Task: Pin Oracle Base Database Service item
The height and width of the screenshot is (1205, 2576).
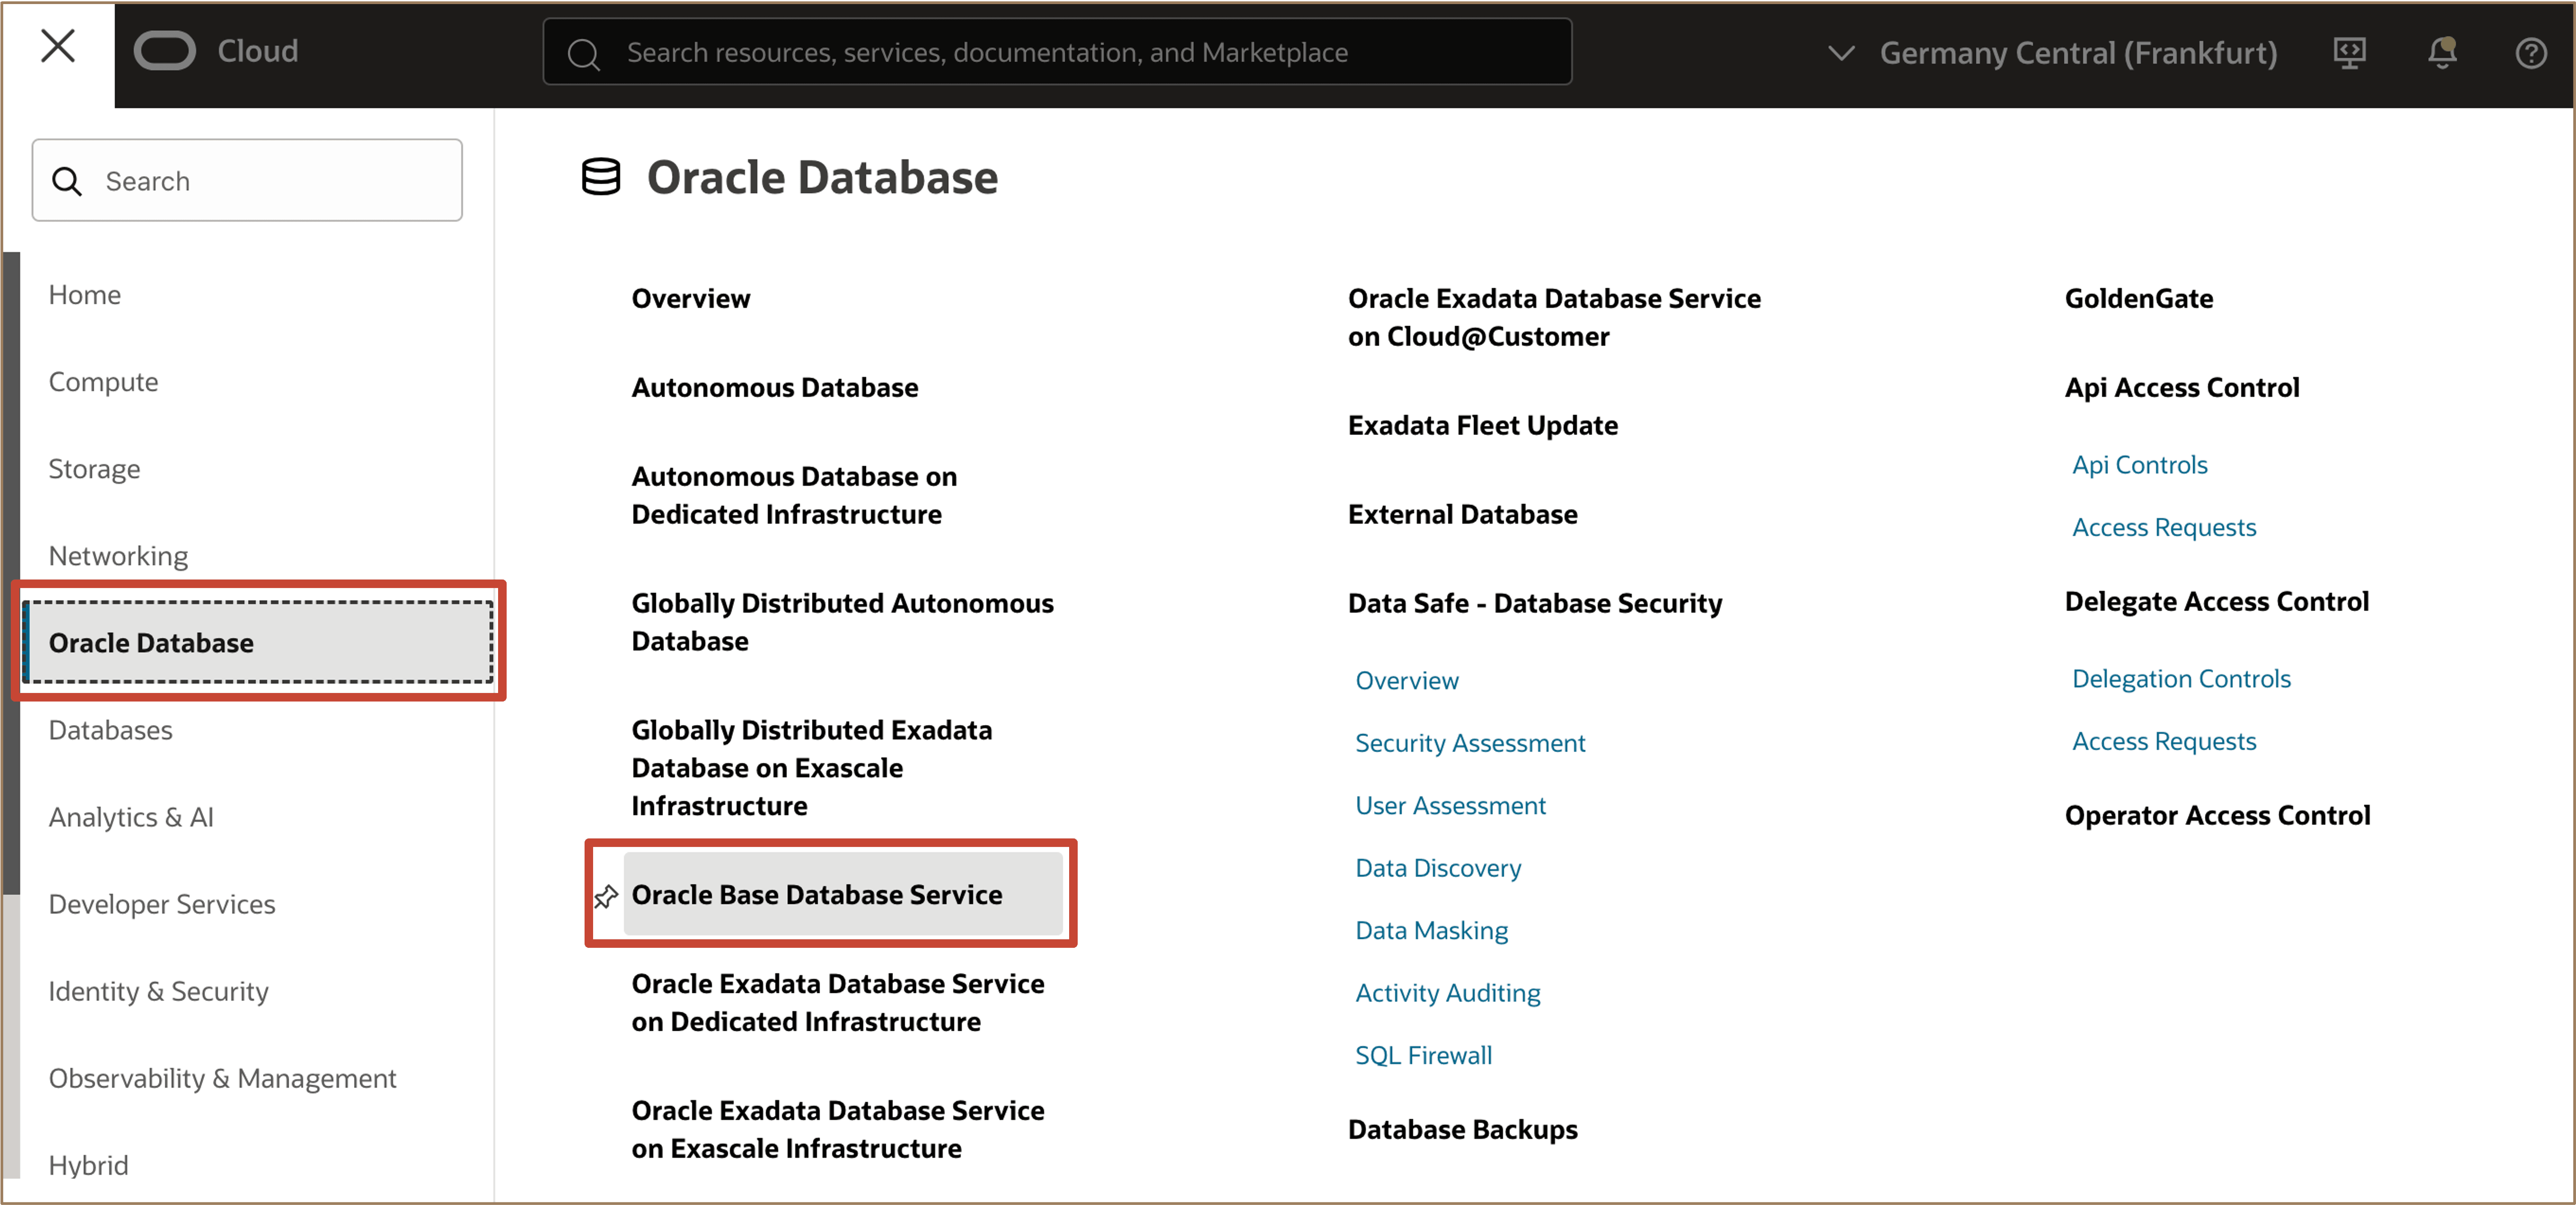Action: pos(606,896)
